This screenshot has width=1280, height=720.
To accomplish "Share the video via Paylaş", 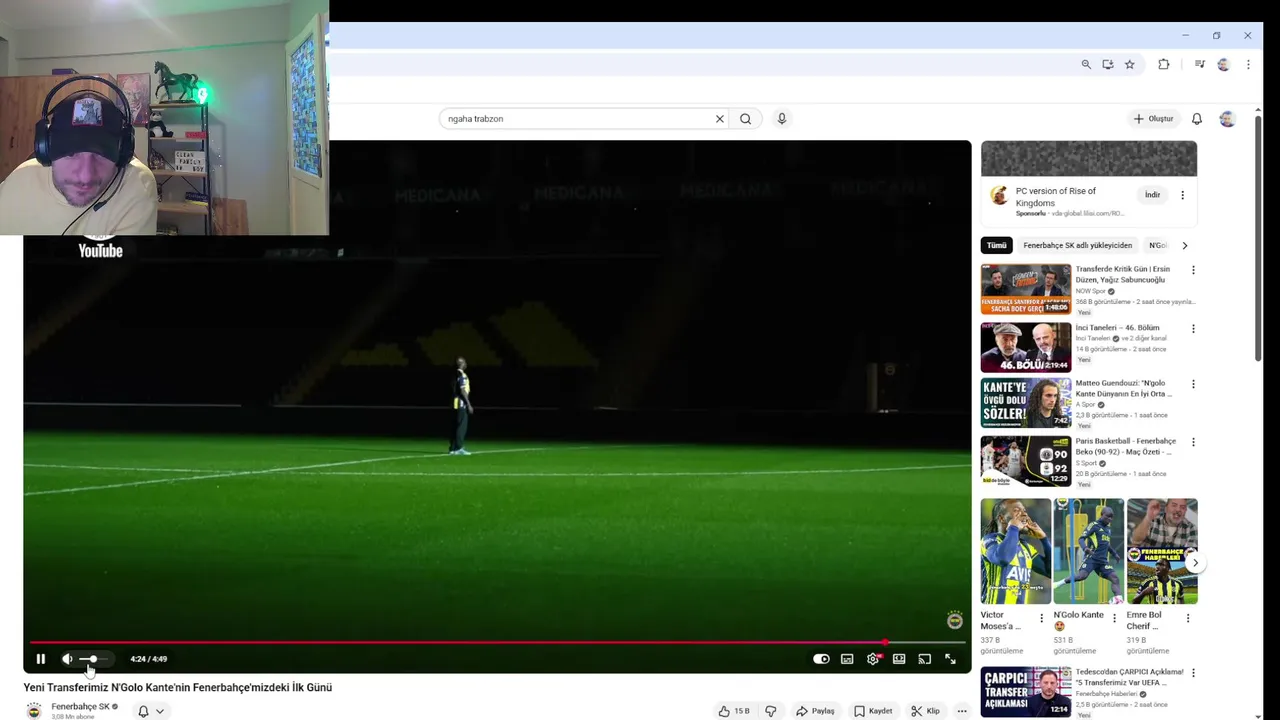I will point(815,711).
